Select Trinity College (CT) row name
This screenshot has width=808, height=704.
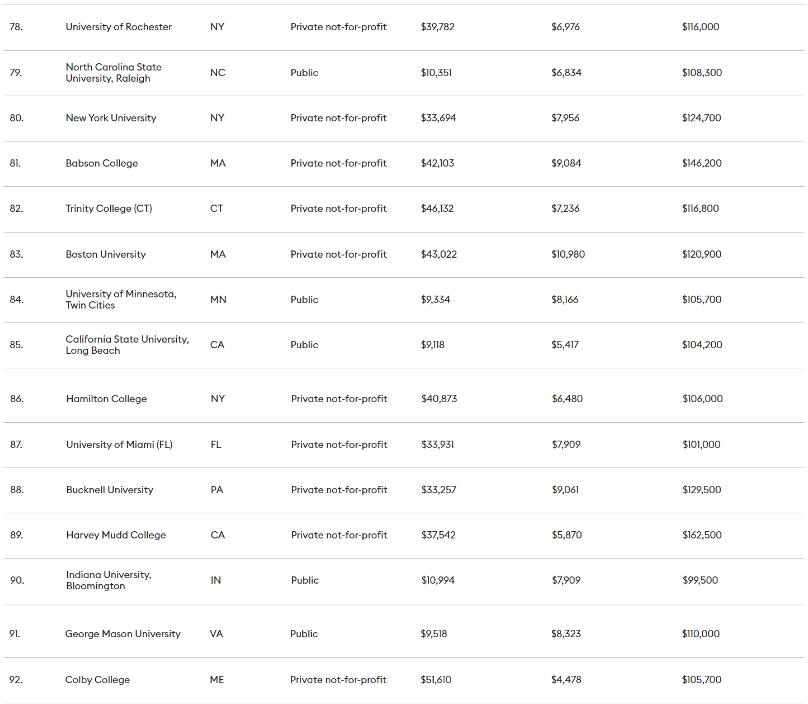coord(109,209)
